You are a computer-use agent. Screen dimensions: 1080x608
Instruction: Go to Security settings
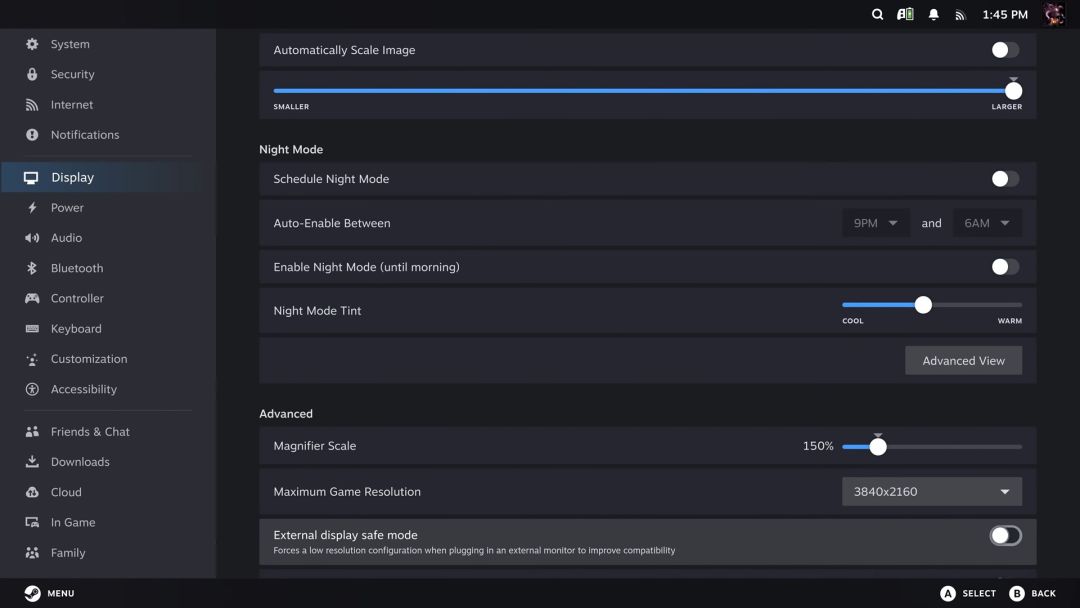coord(72,74)
